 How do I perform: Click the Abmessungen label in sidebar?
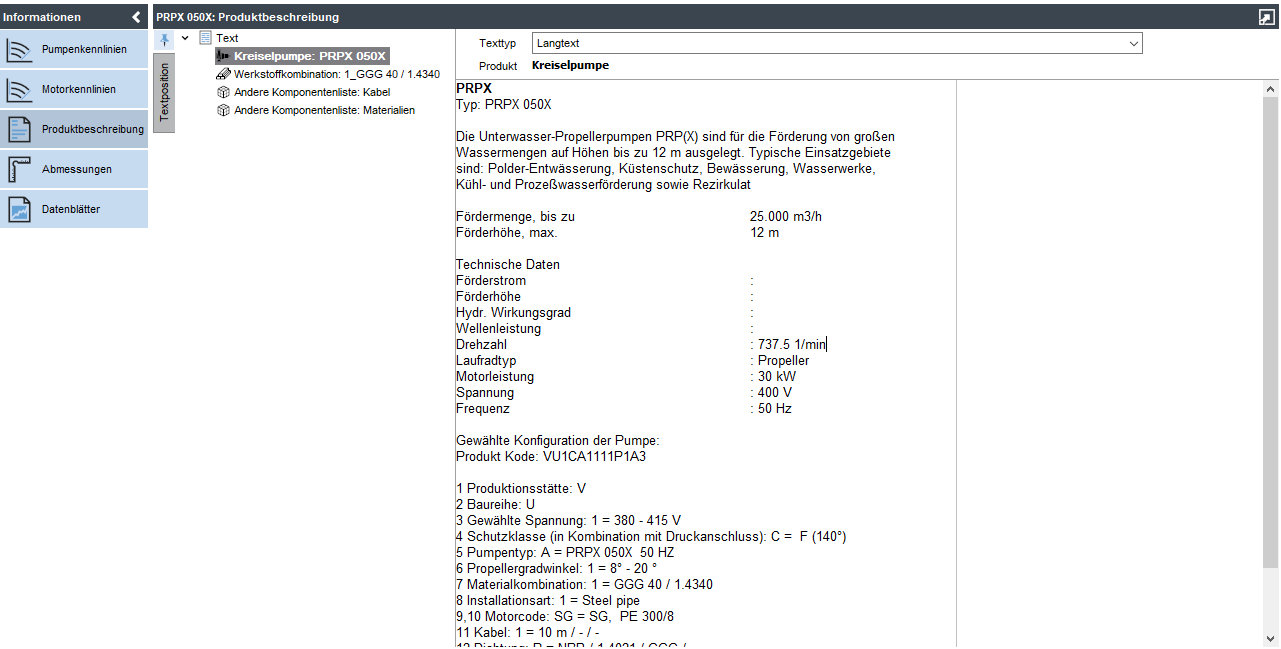point(77,169)
